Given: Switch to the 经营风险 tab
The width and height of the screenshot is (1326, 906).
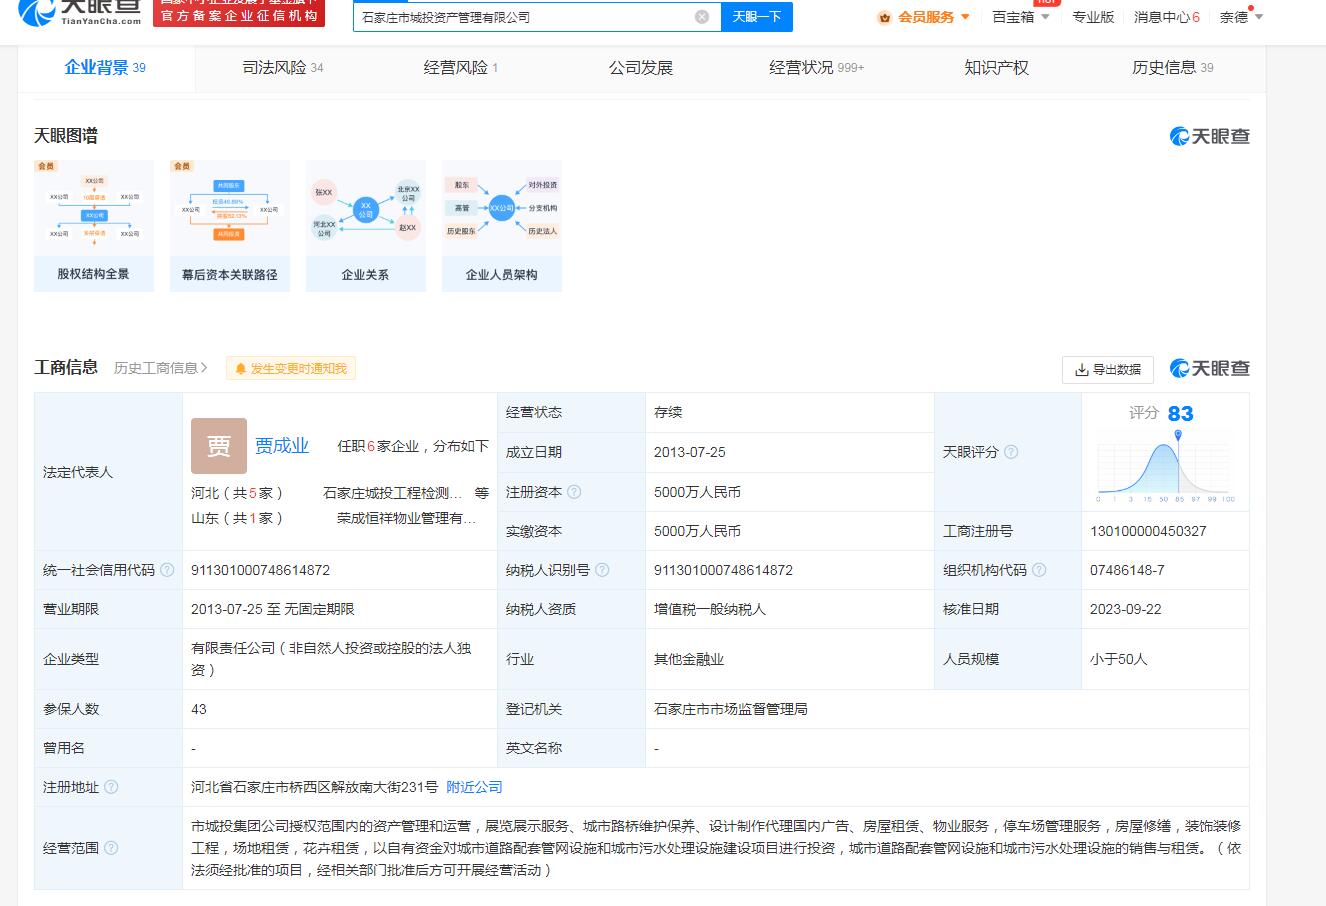Looking at the screenshot, I should coord(461,68).
